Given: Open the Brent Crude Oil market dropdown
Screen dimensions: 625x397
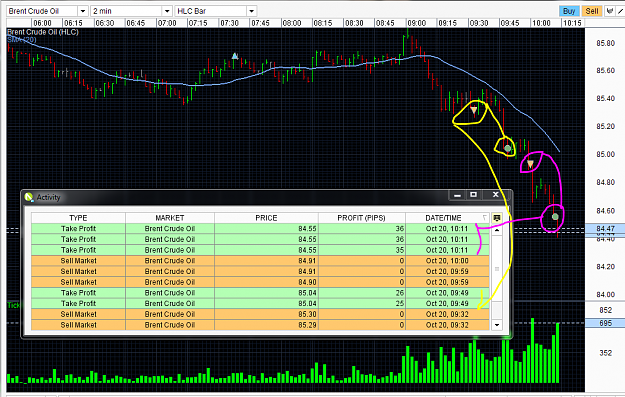Looking at the screenshot, I should tap(83, 11).
